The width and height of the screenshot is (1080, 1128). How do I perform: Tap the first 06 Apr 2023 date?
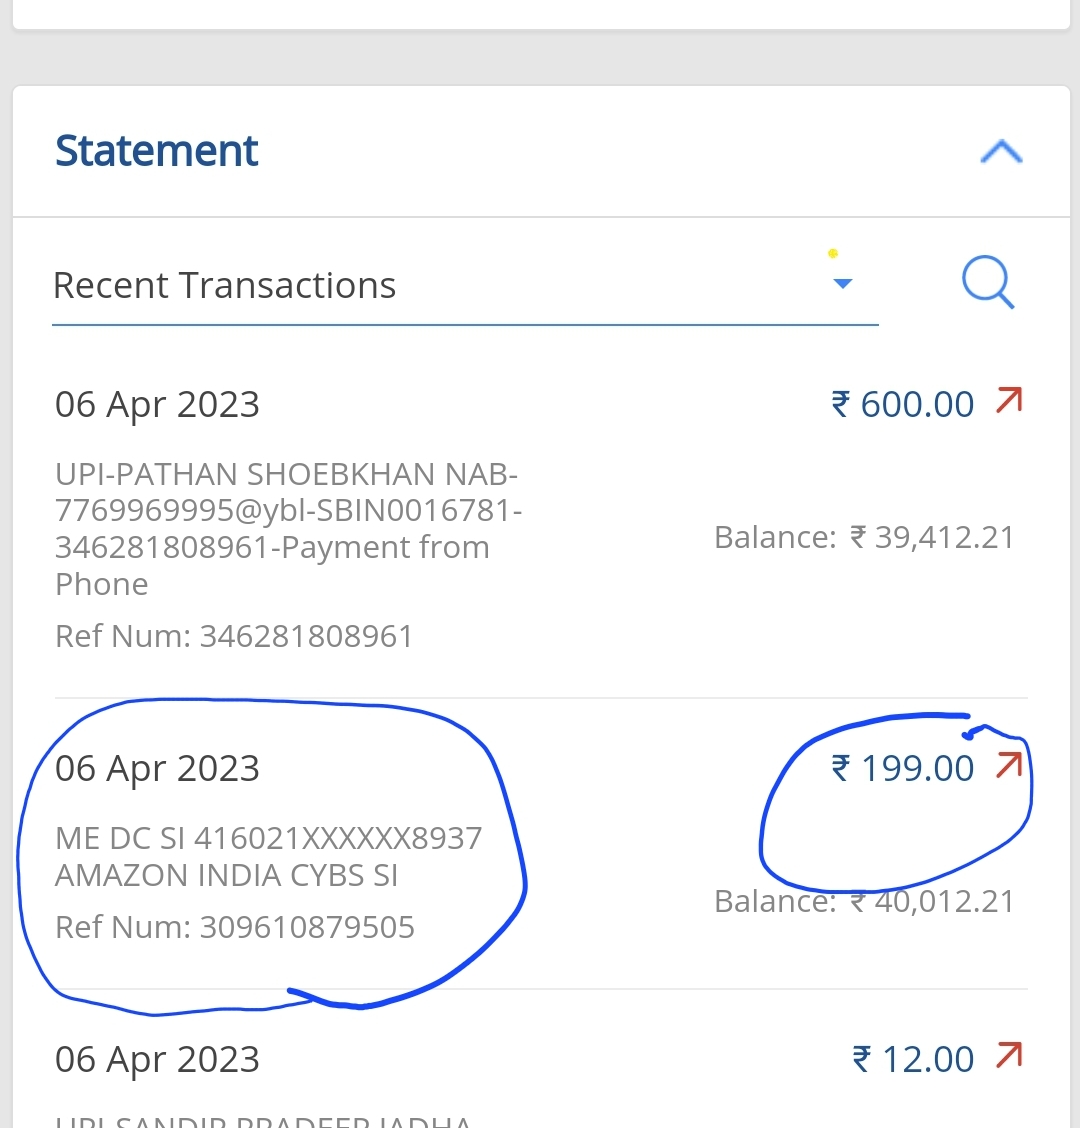coord(157,405)
